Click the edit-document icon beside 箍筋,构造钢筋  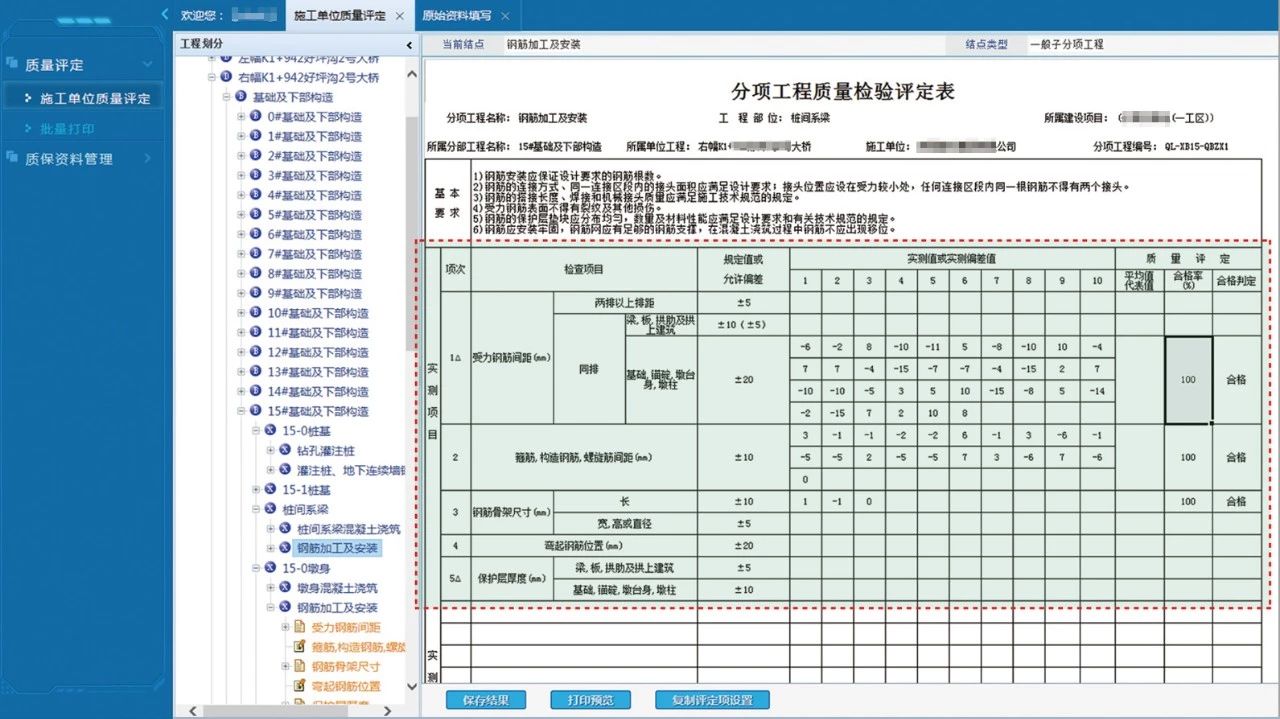(300, 647)
